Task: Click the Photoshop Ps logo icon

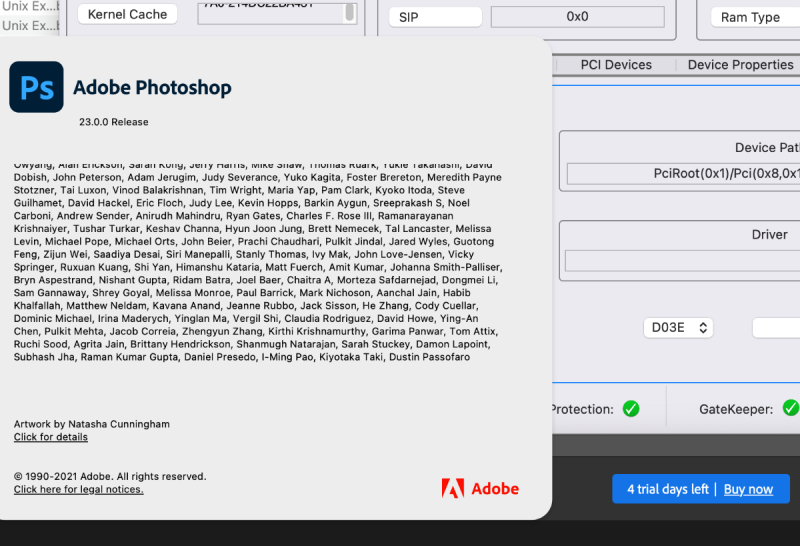Action: [x=36, y=87]
